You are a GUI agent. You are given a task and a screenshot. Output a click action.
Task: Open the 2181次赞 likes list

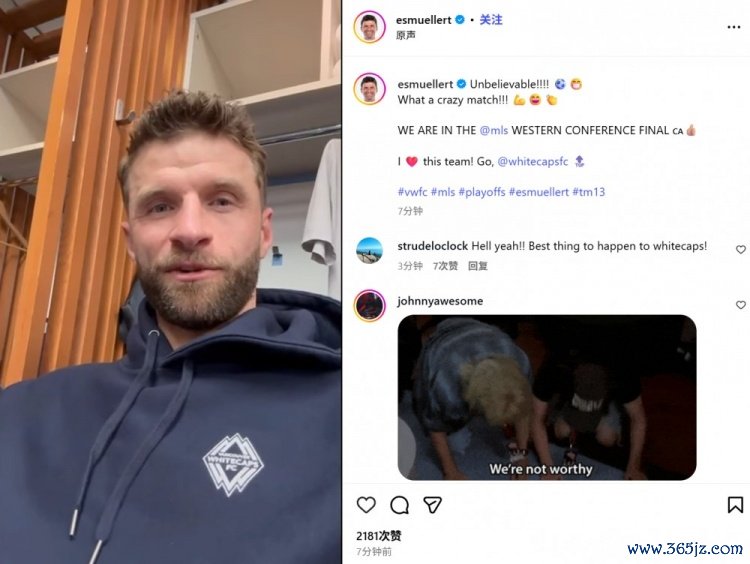pyautogui.click(x=379, y=536)
